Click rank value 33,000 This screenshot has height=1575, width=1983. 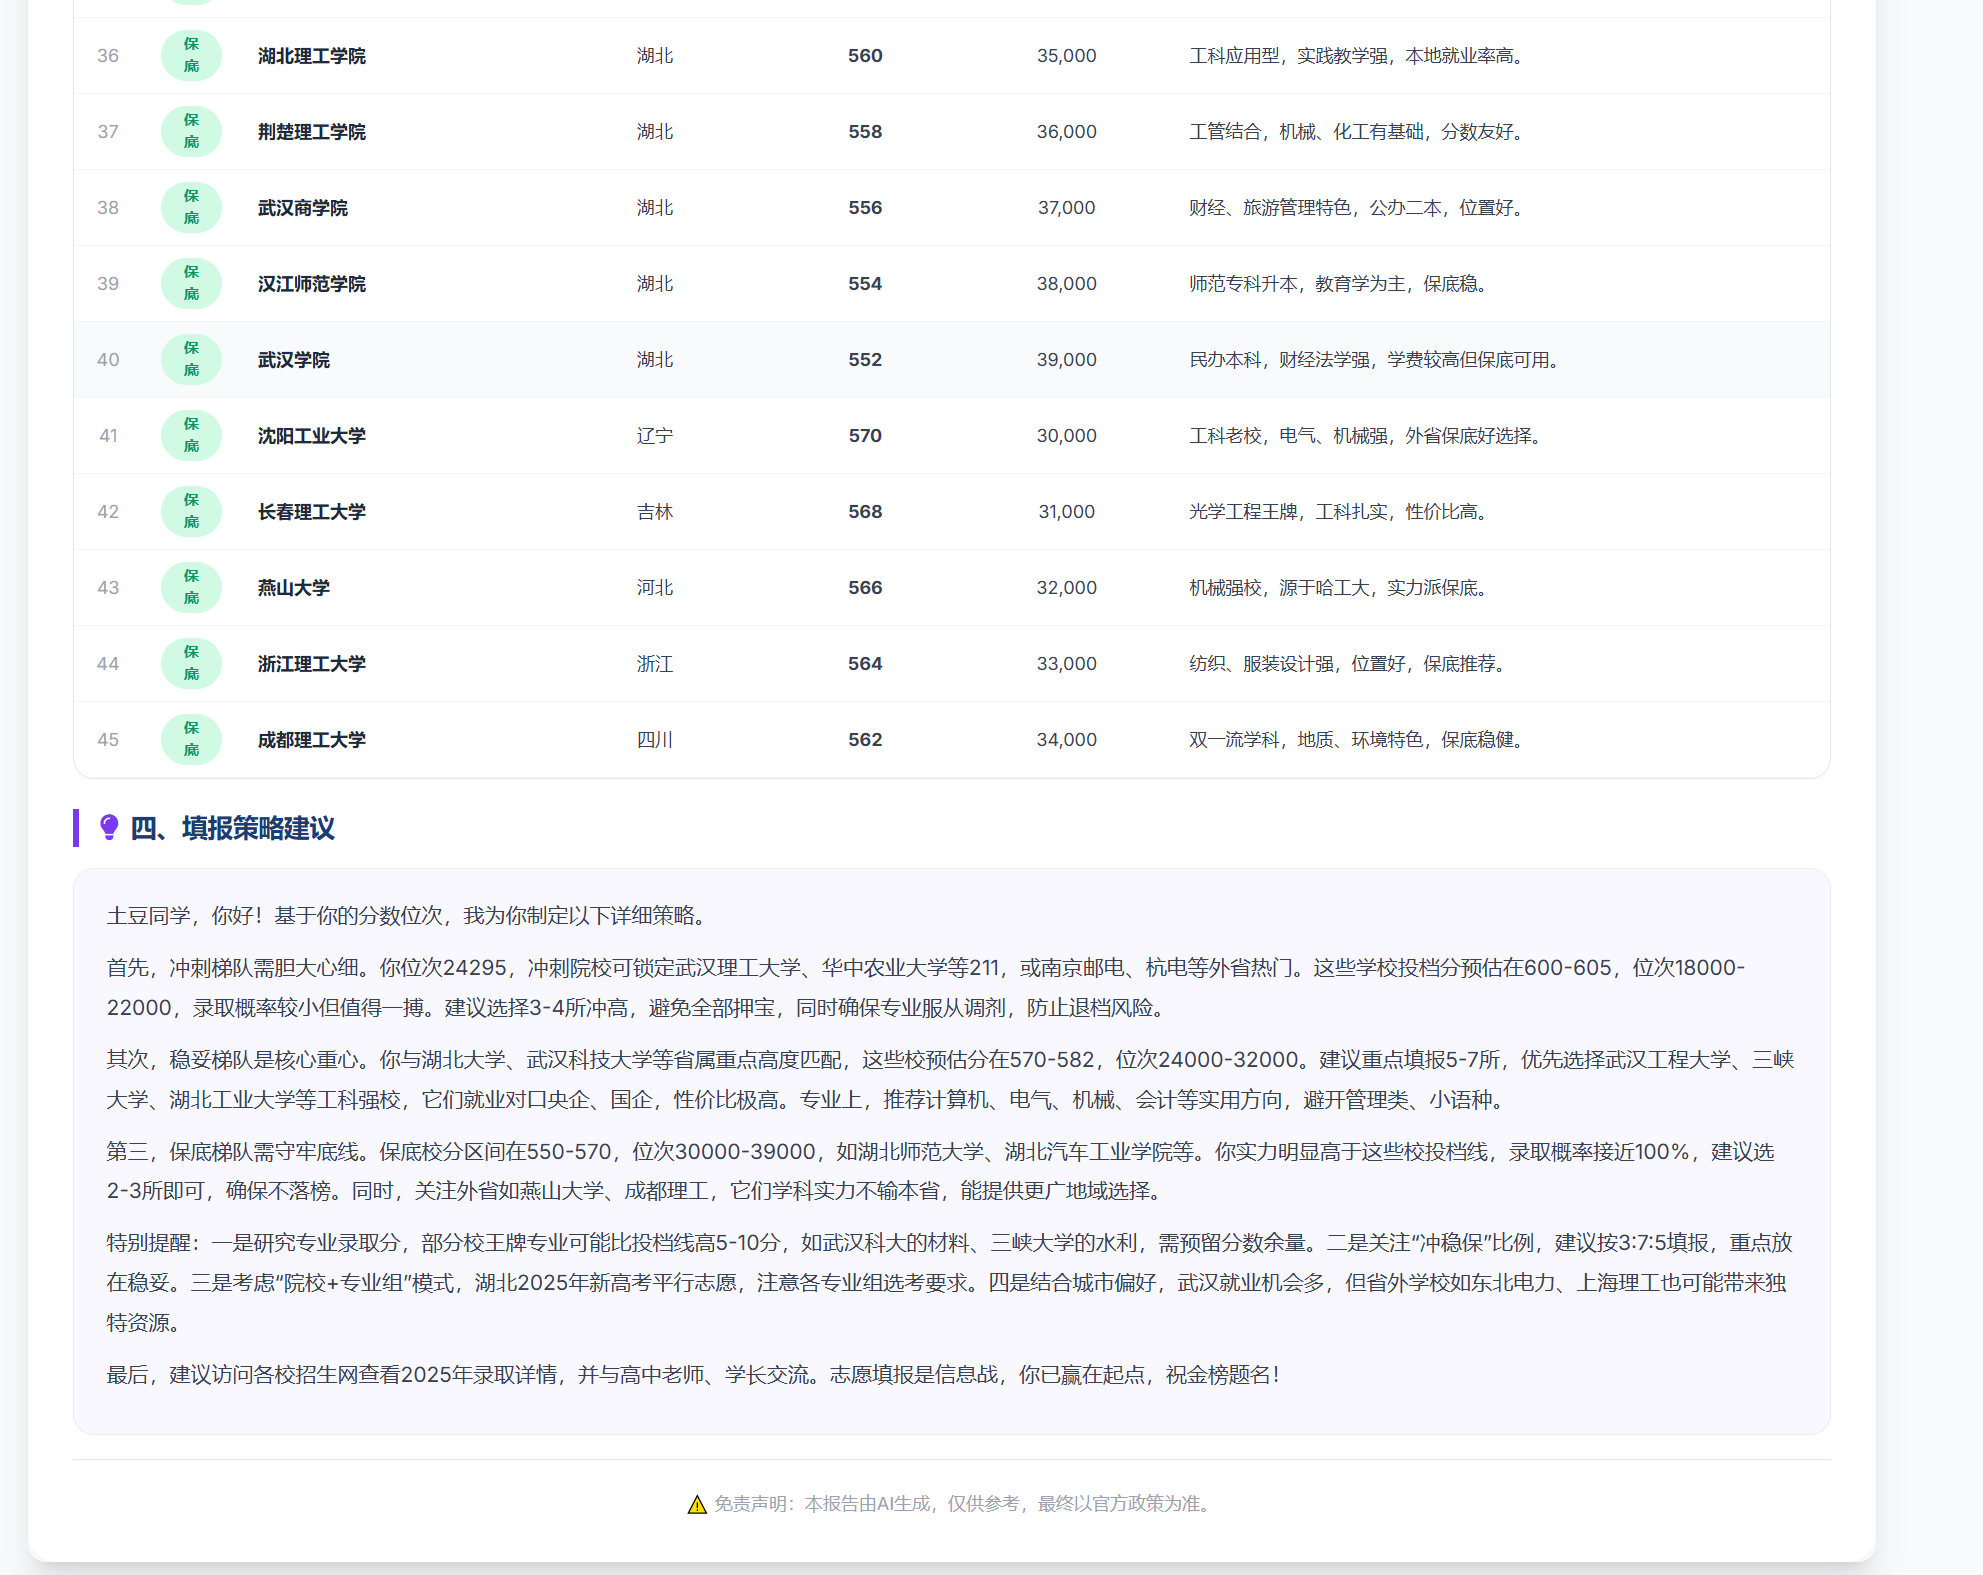(1067, 664)
